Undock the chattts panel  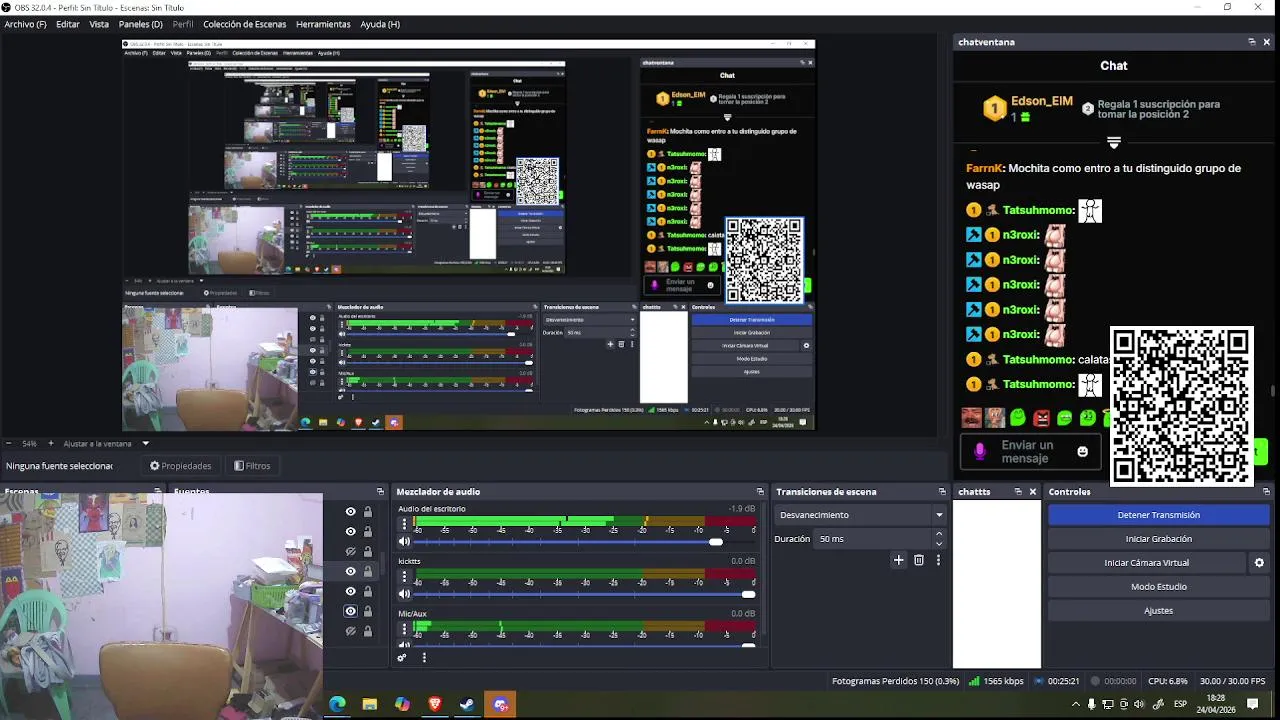pos(1018,491)
